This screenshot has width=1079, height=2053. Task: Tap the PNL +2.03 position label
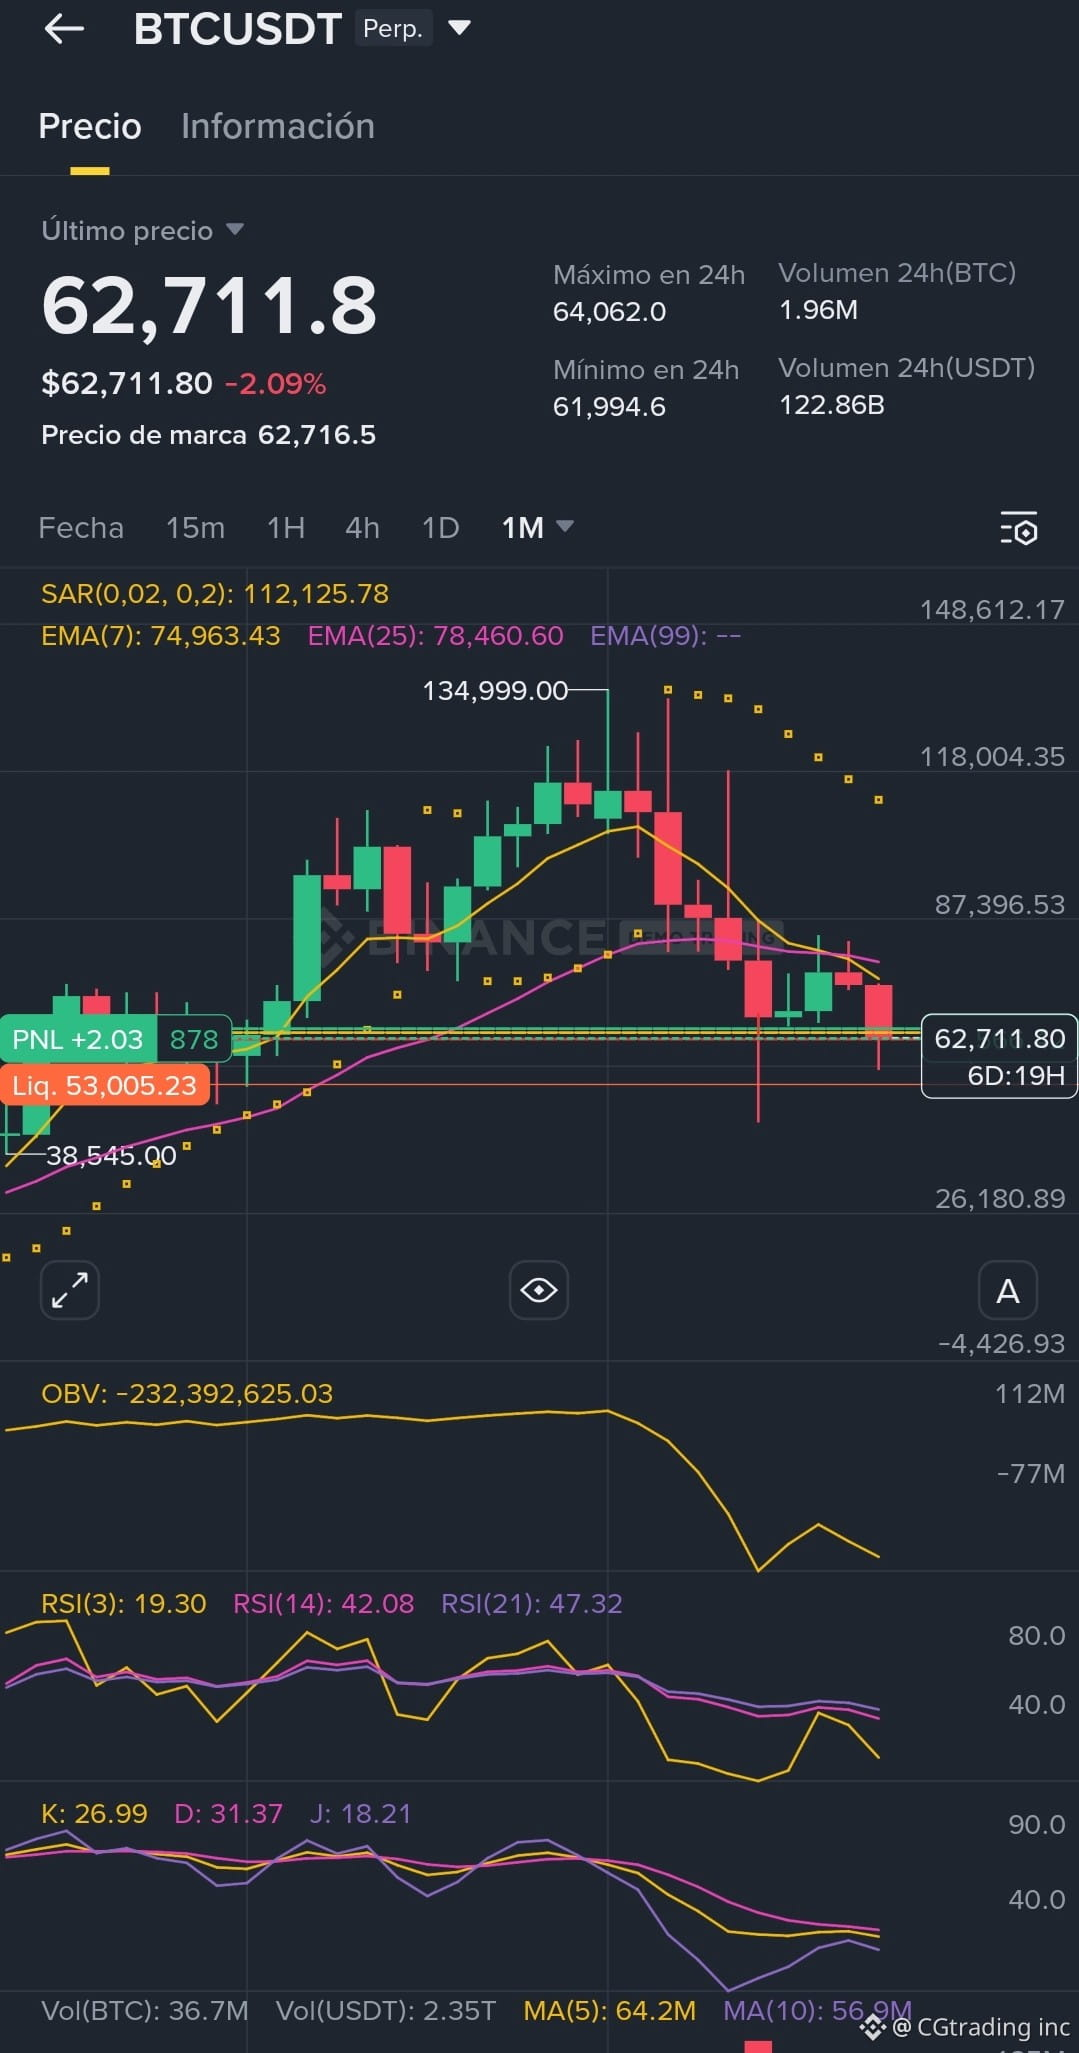(78, 1039)
